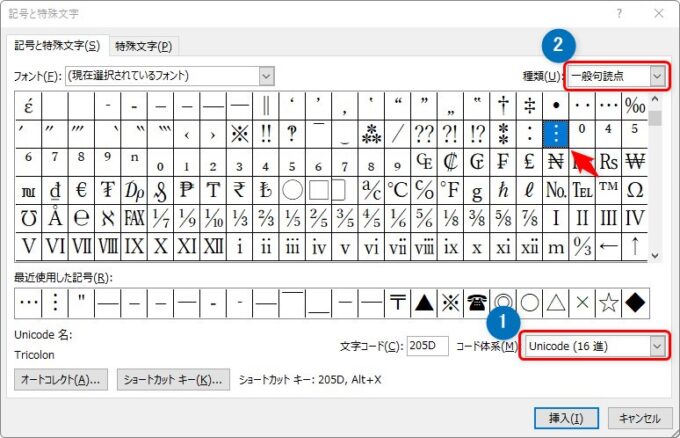Pick the Euro sign symbol
680x438 pixels.
tap(81, 190)
